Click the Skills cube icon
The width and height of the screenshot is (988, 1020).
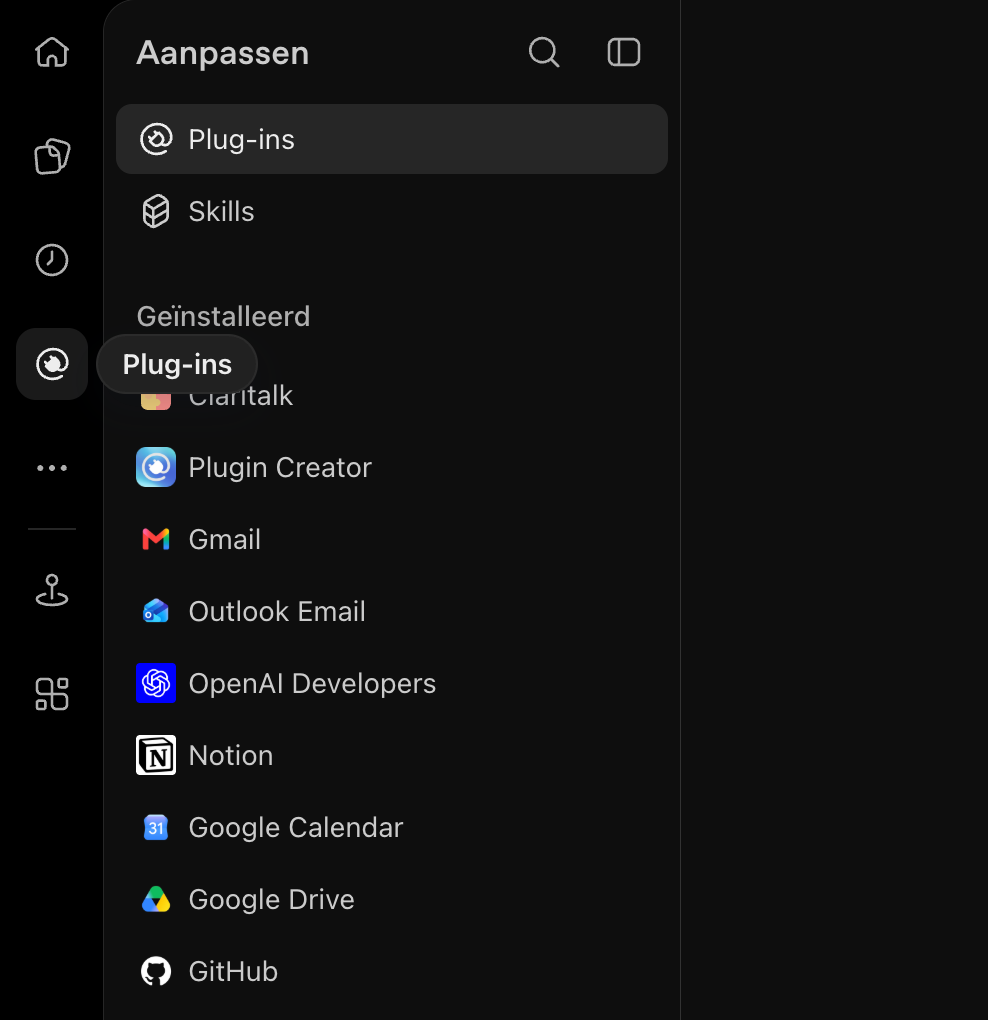[156, 211]
